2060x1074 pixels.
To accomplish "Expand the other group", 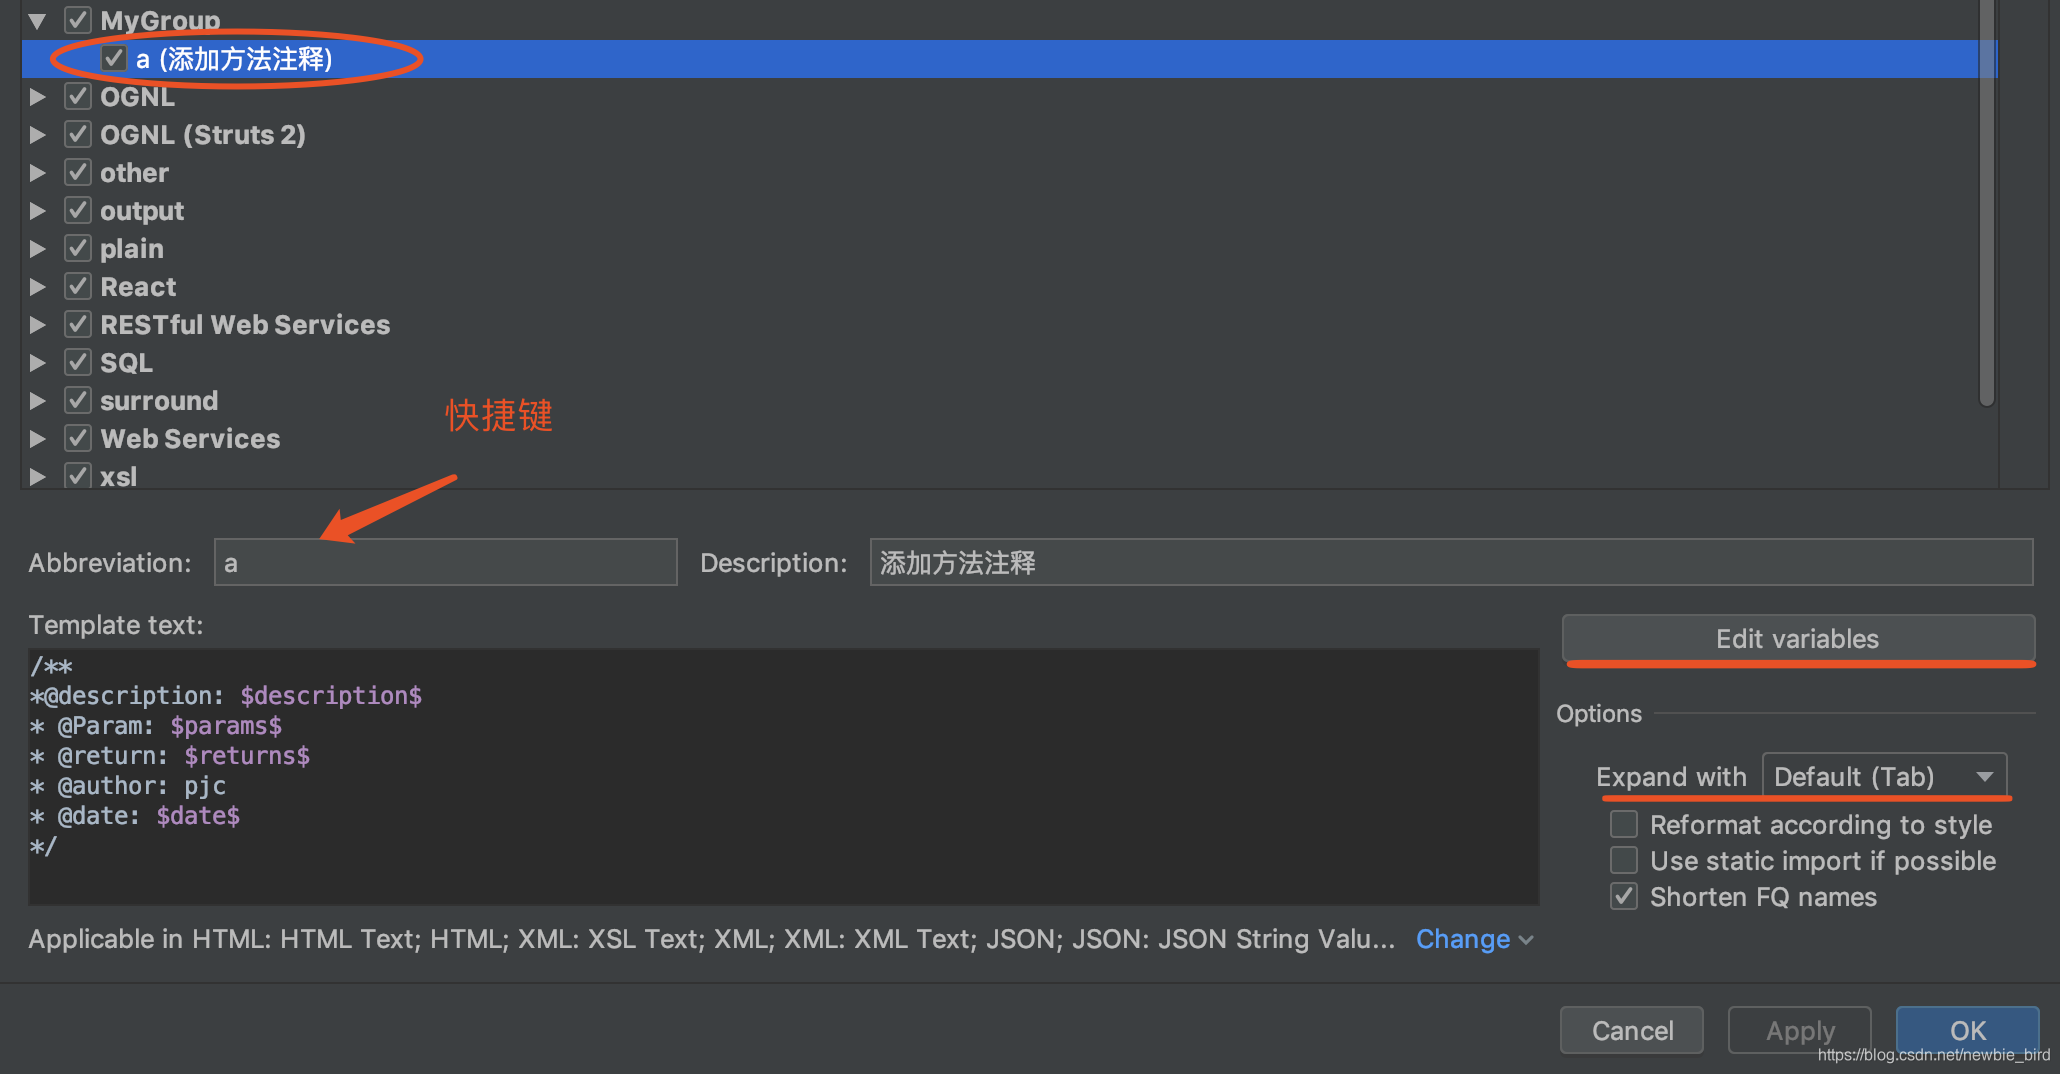I will tap(38, 173).
